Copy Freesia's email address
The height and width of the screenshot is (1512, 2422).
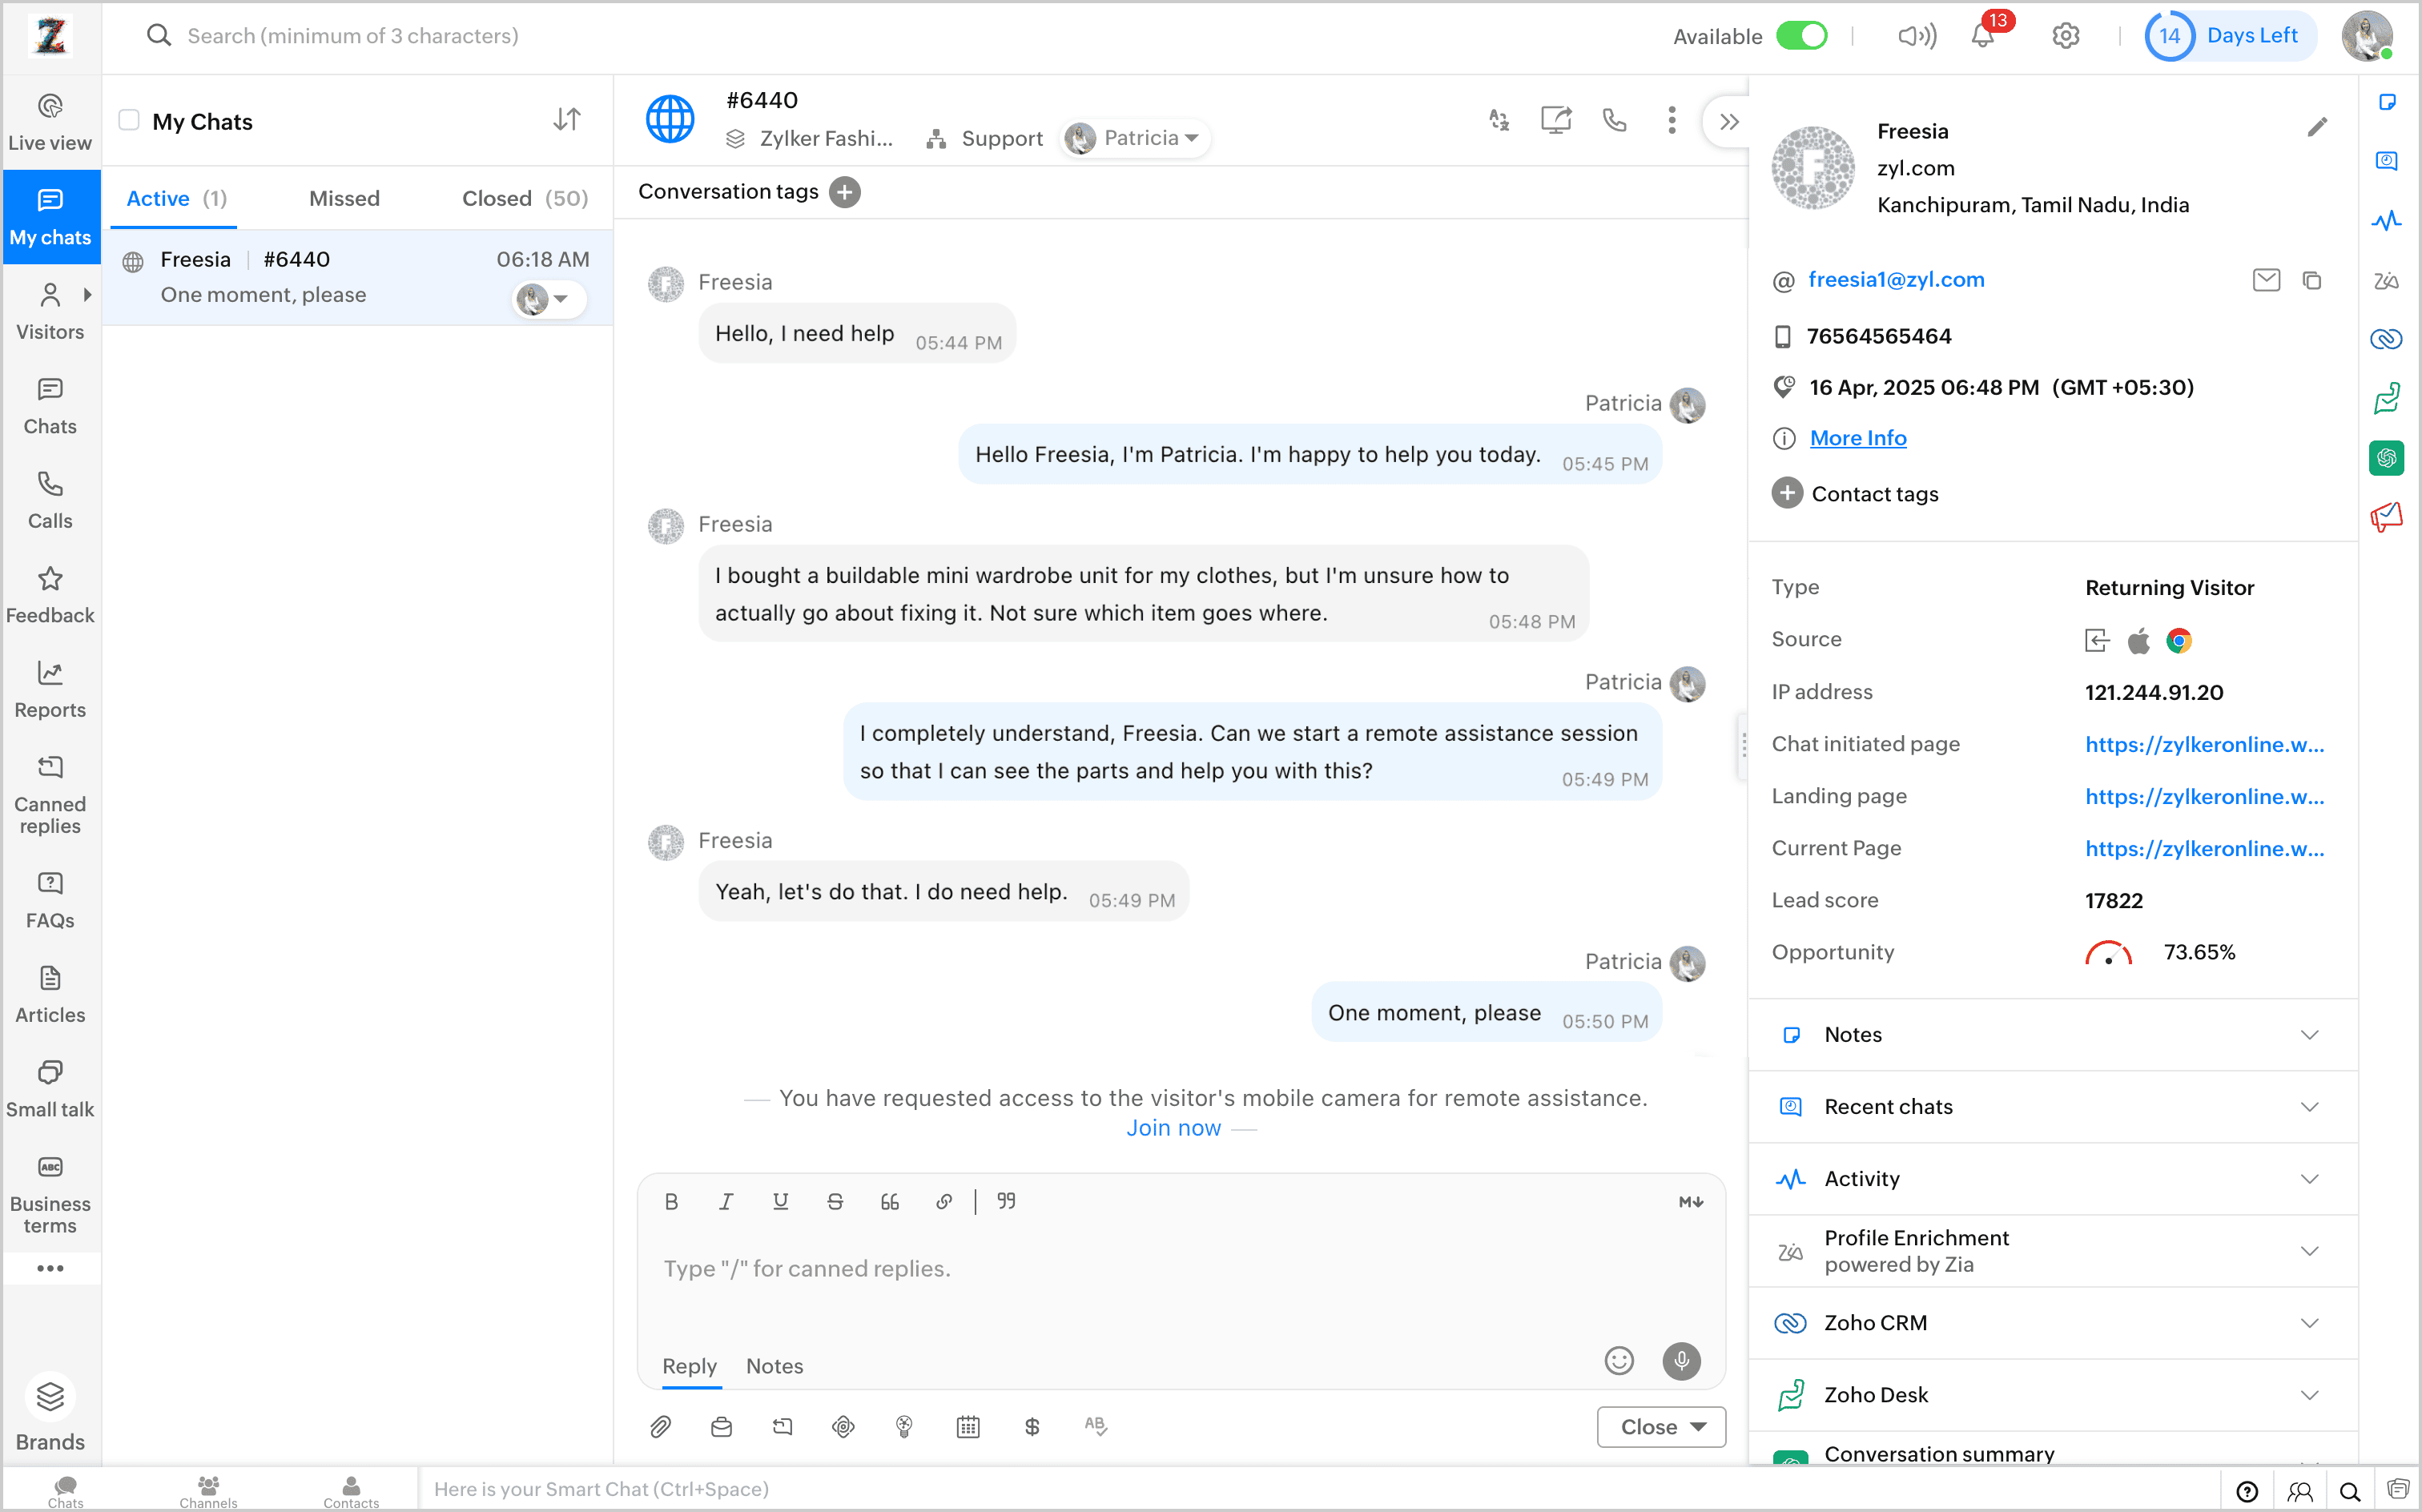(2311, 281)
